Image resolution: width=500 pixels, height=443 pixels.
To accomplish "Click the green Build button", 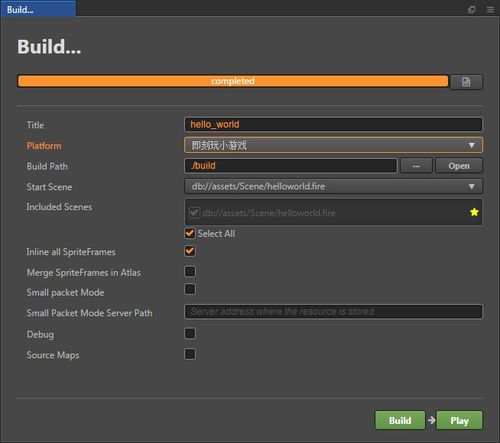I will (x=400, y=420).
